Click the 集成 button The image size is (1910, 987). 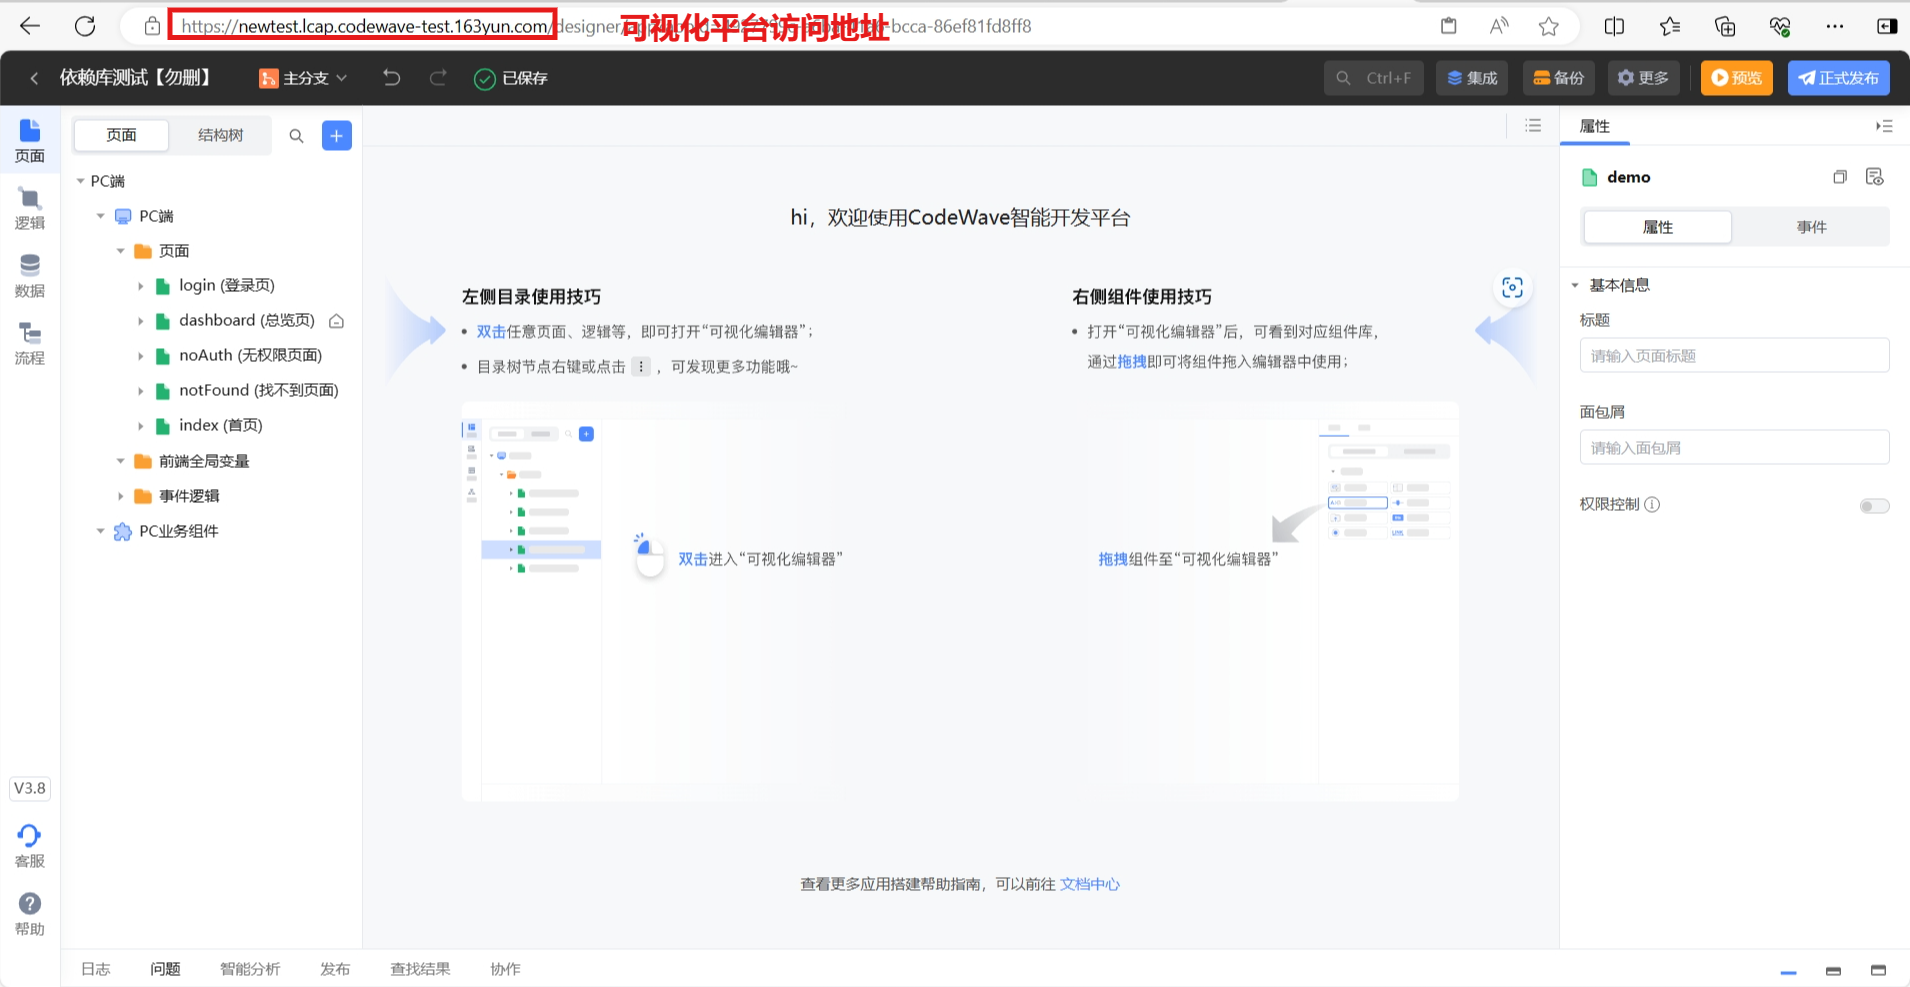point(1472,78)
